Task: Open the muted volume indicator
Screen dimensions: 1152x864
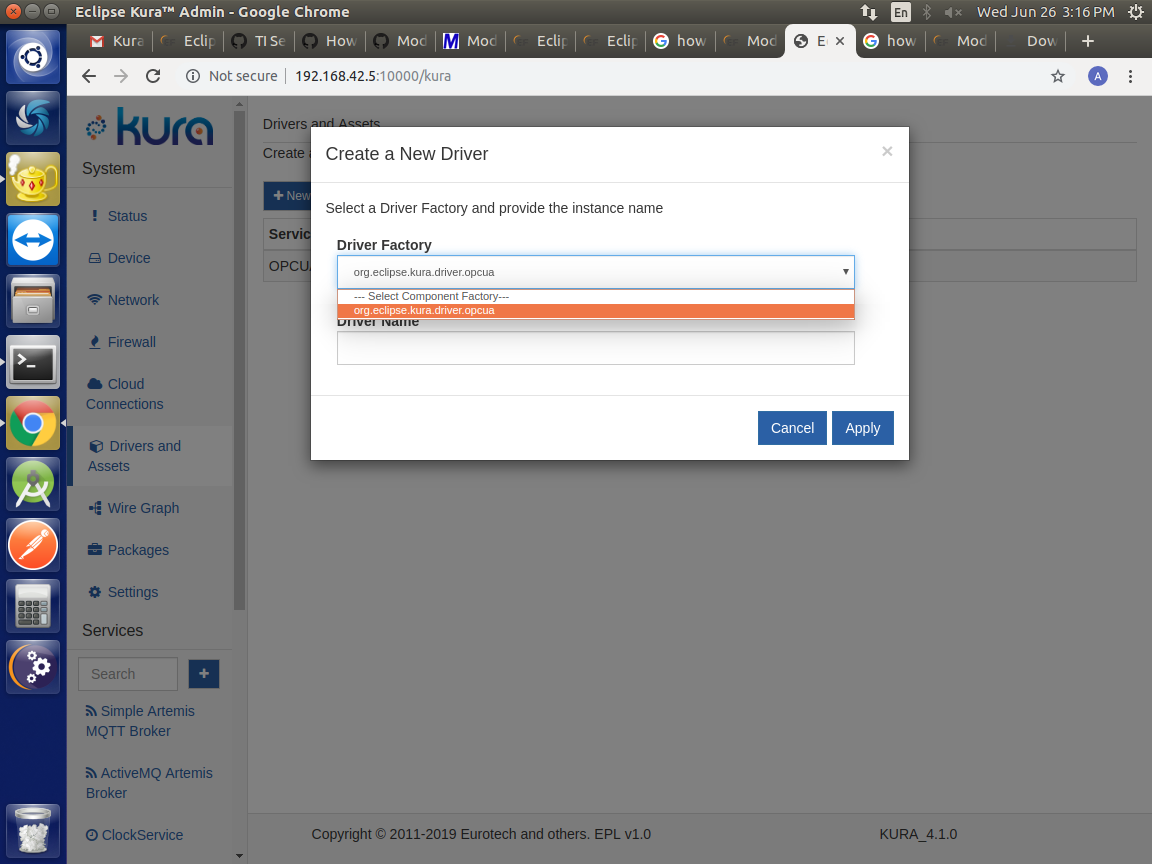Action: point(953,12)
